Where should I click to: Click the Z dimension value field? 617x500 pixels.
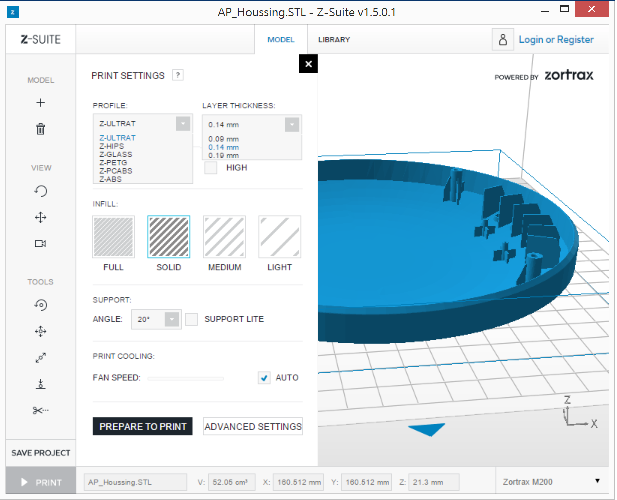434,482
